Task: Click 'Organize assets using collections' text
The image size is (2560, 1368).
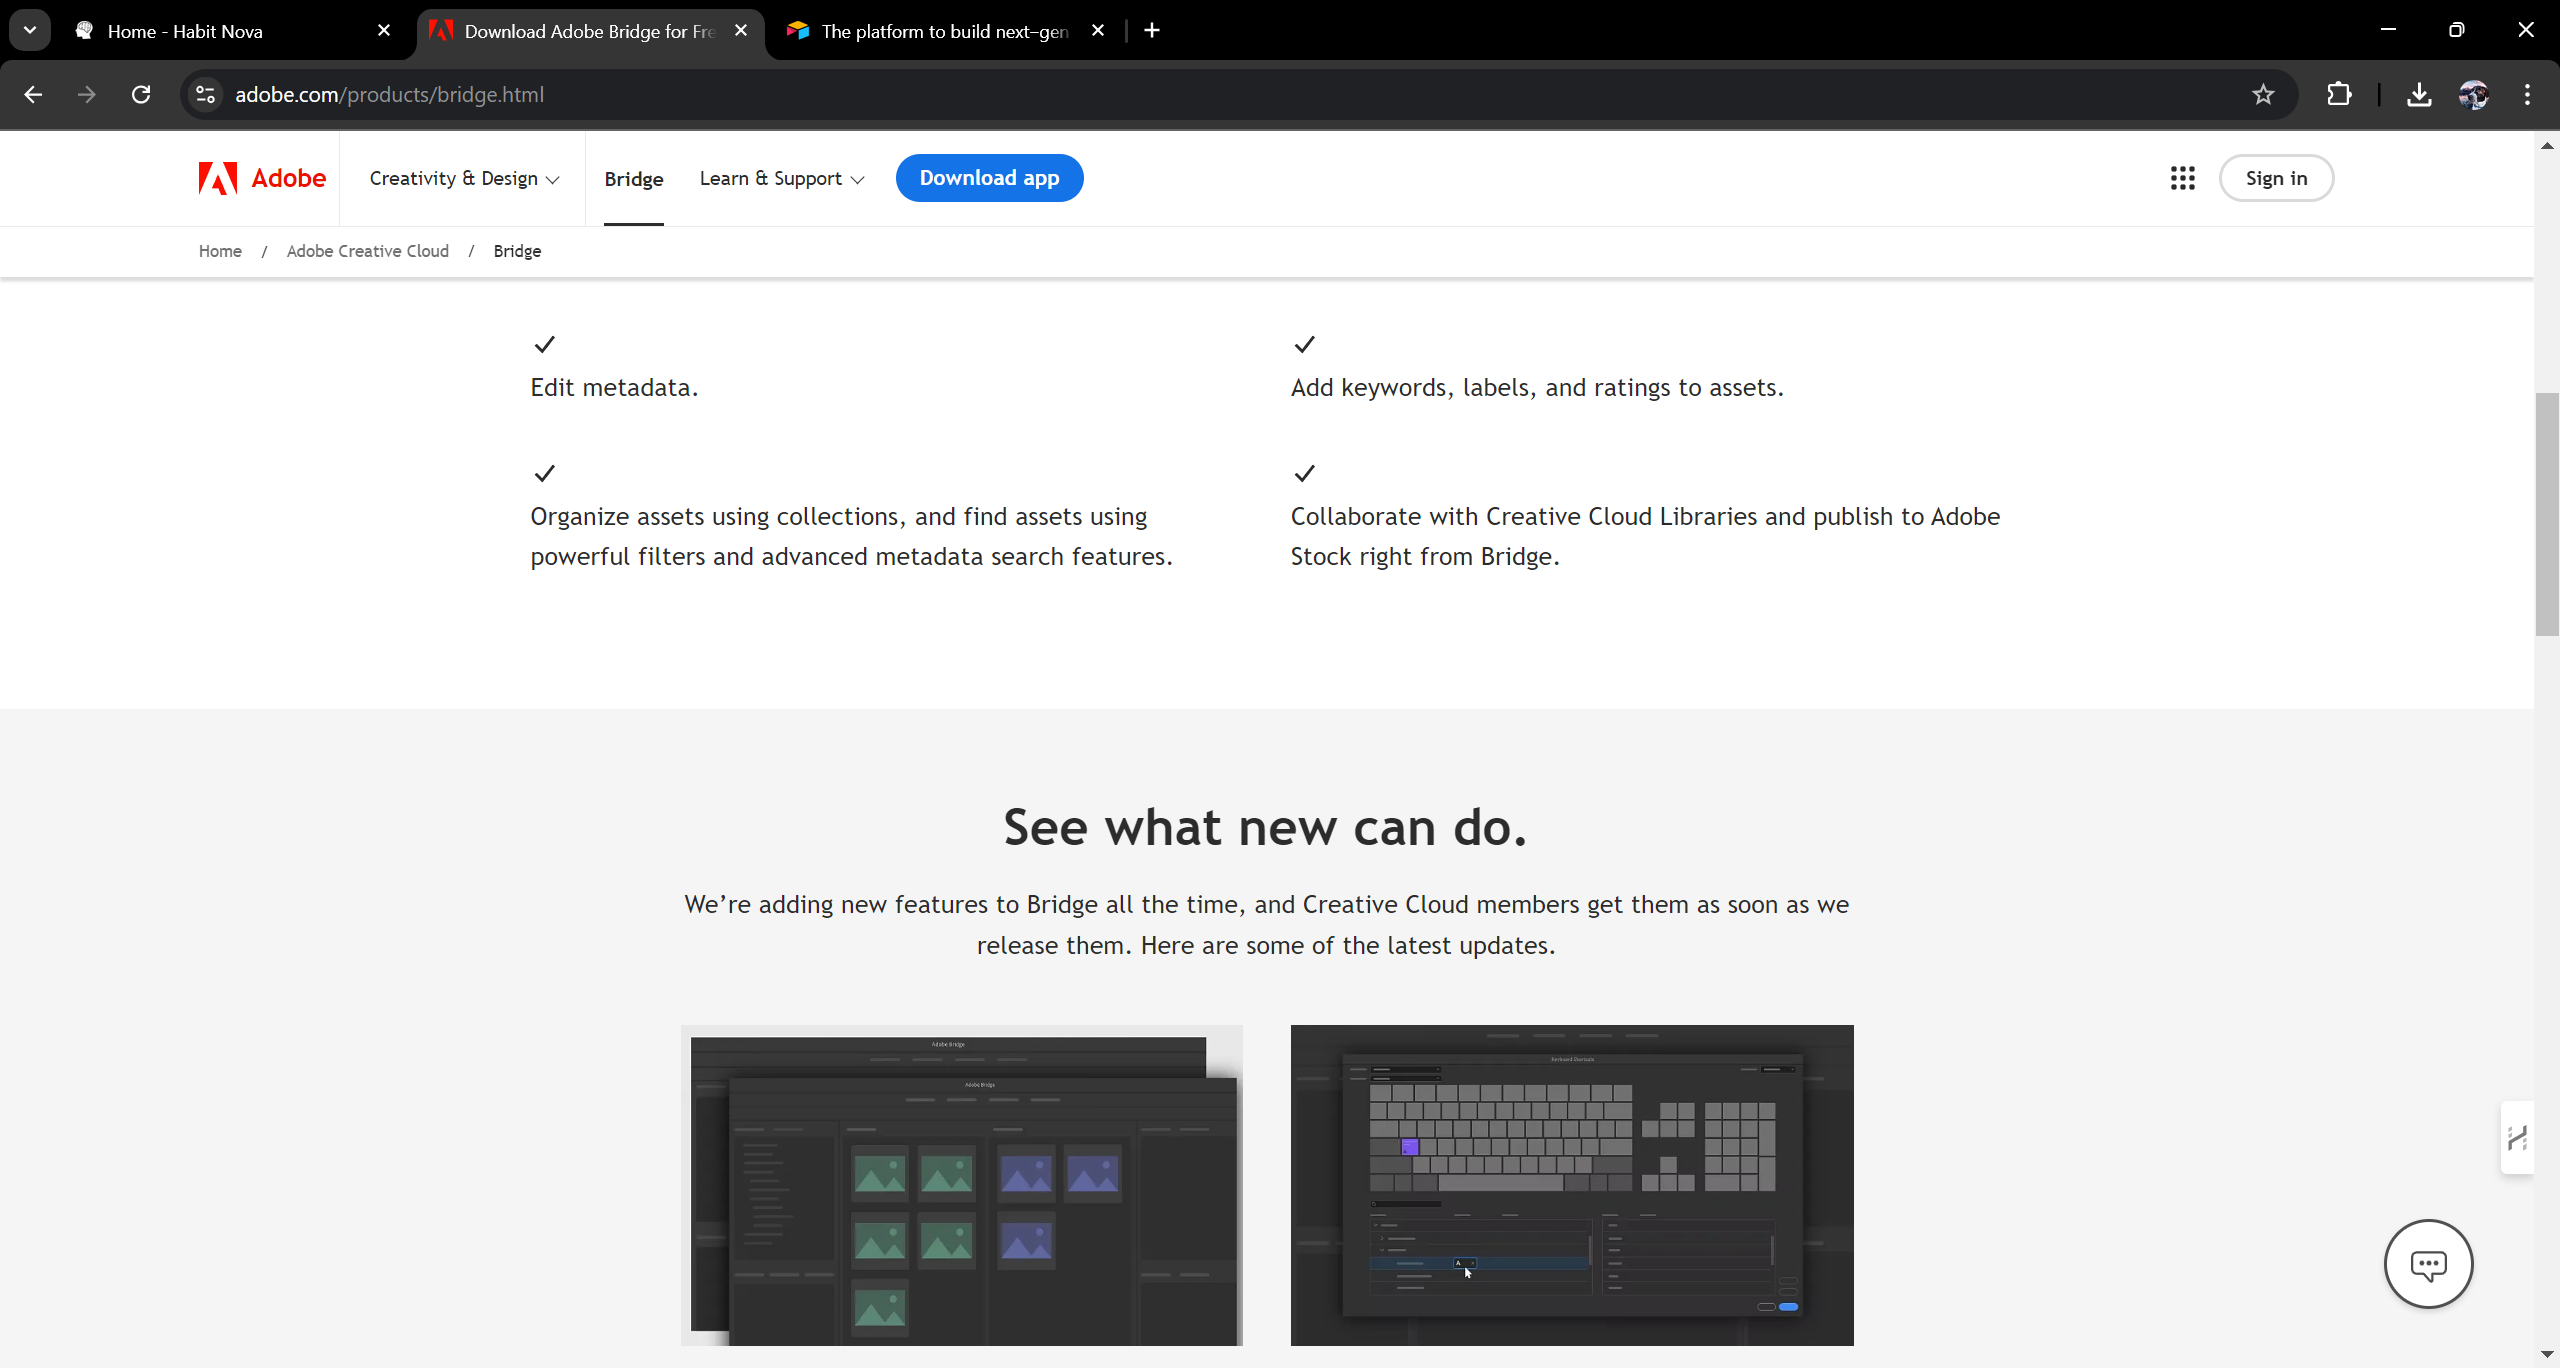Action: point(851,536)
